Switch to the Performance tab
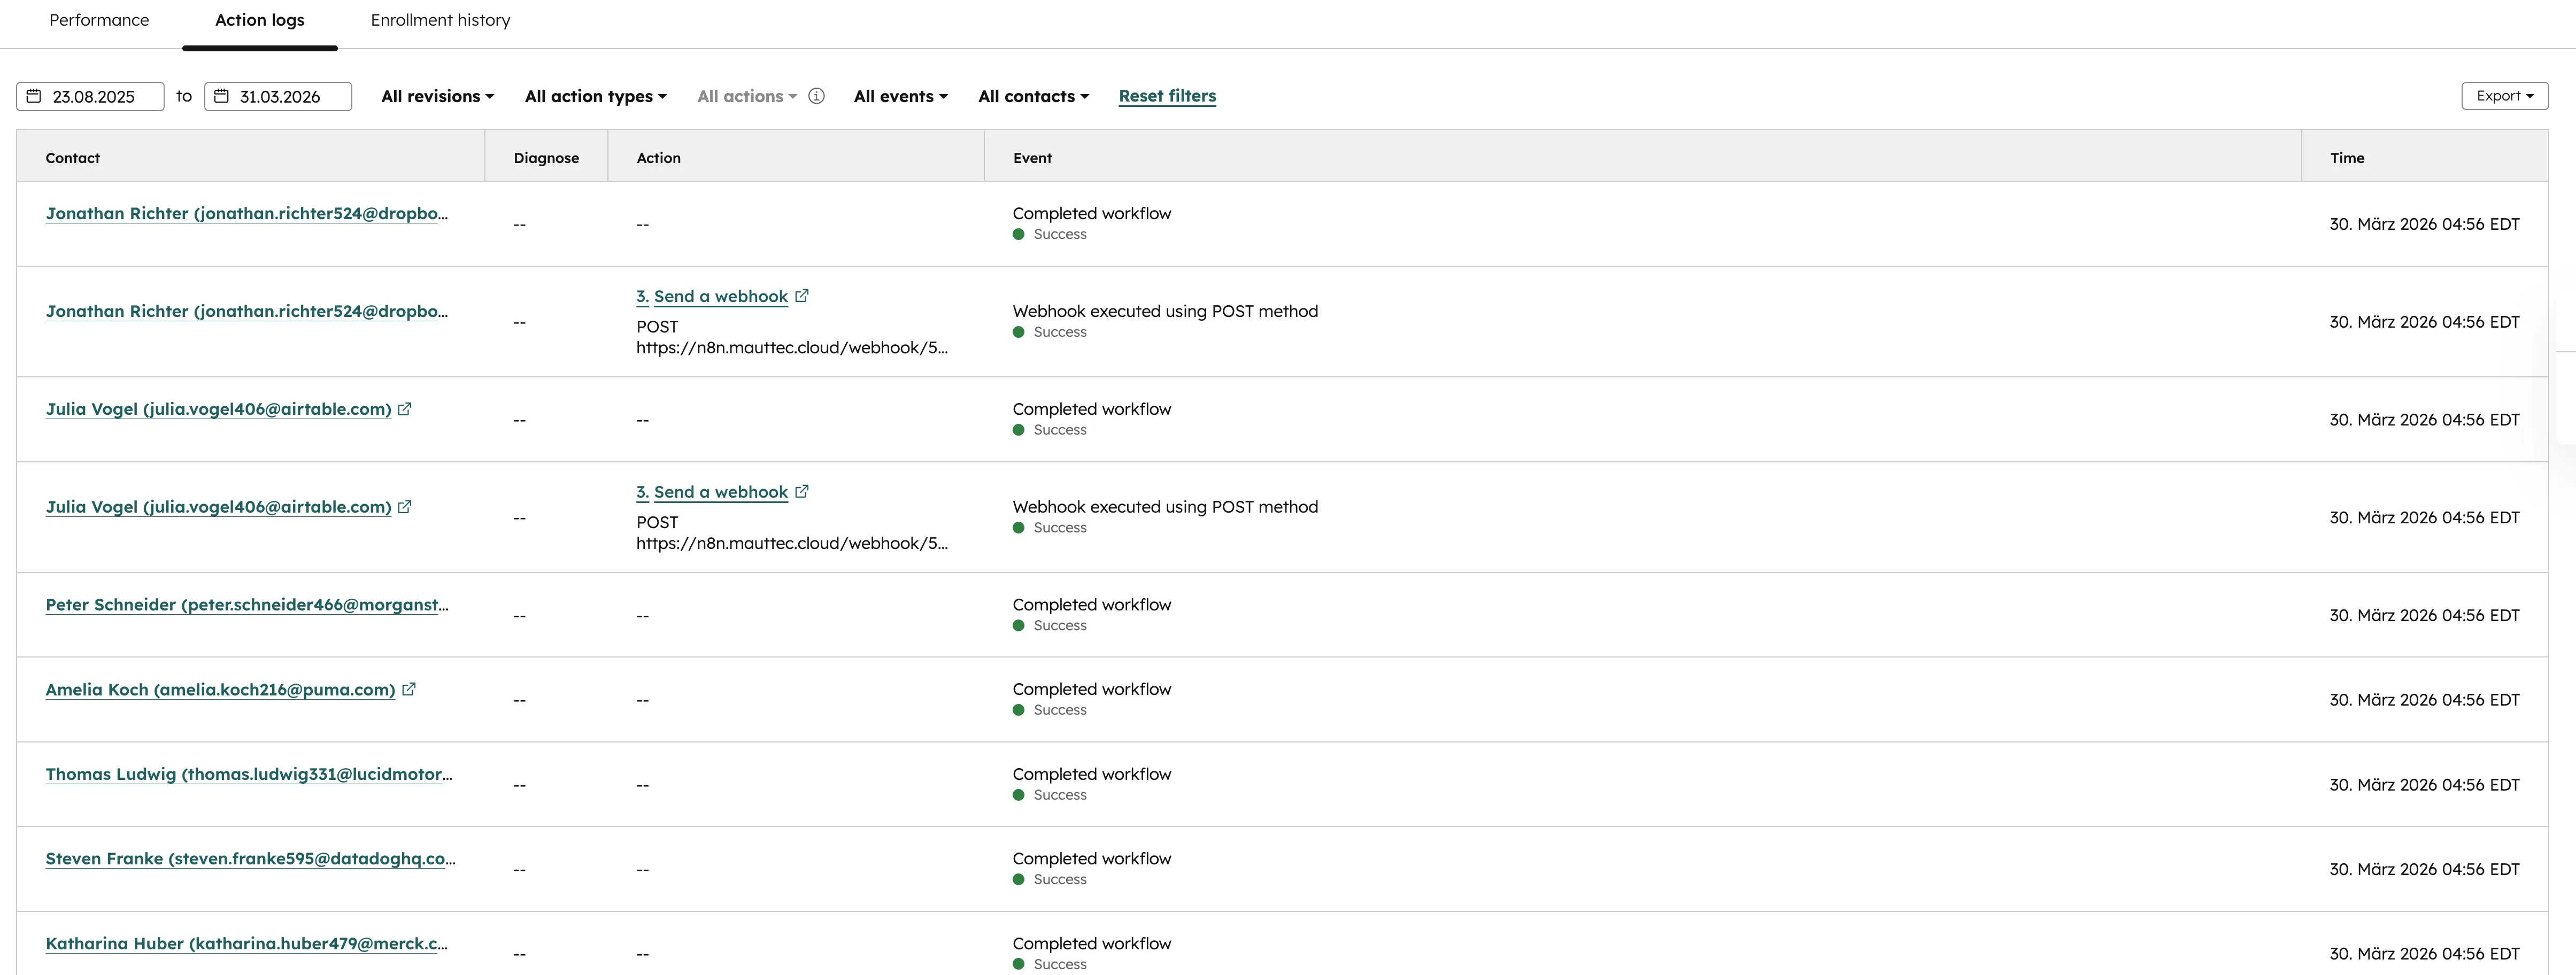2576x975 pixels. pyautogui.click(x=99, y=20)
